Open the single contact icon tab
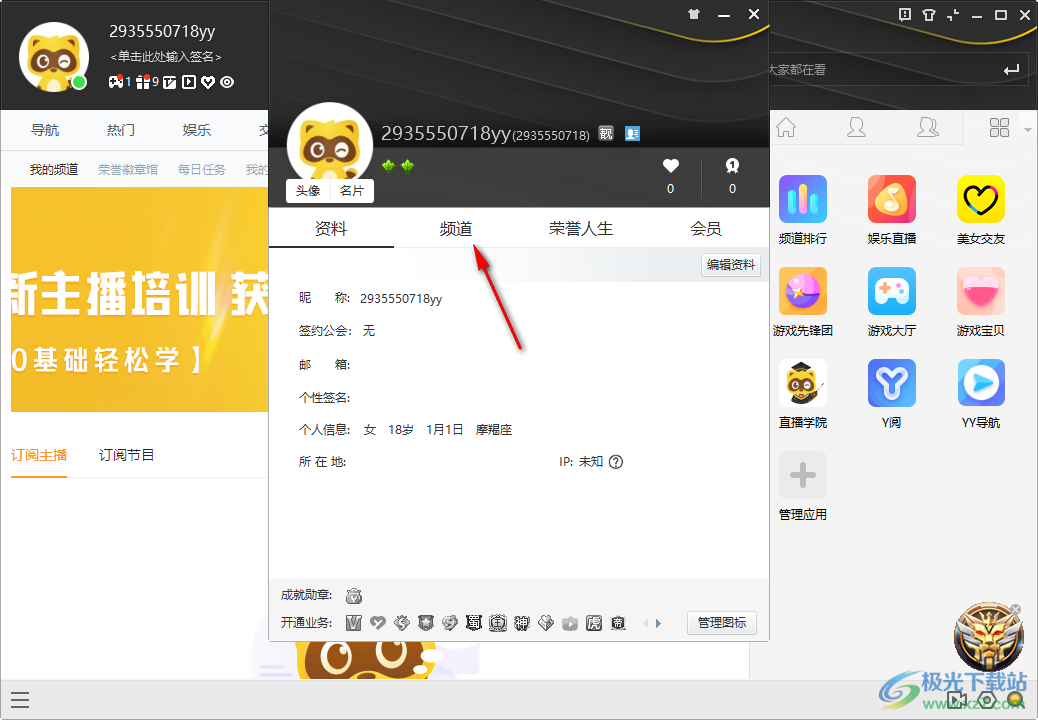This screenshot has width=1038, height=720. (856, 127)
